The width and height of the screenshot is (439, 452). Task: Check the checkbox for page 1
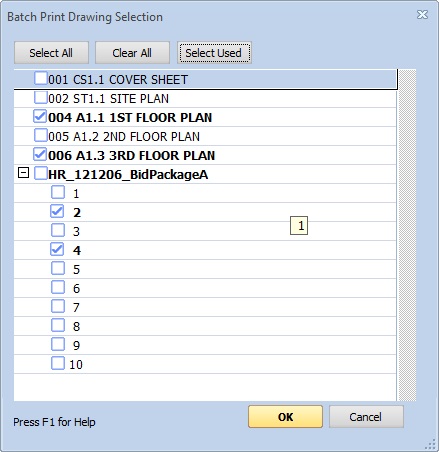pyautogui.click(x=58, y=192)
